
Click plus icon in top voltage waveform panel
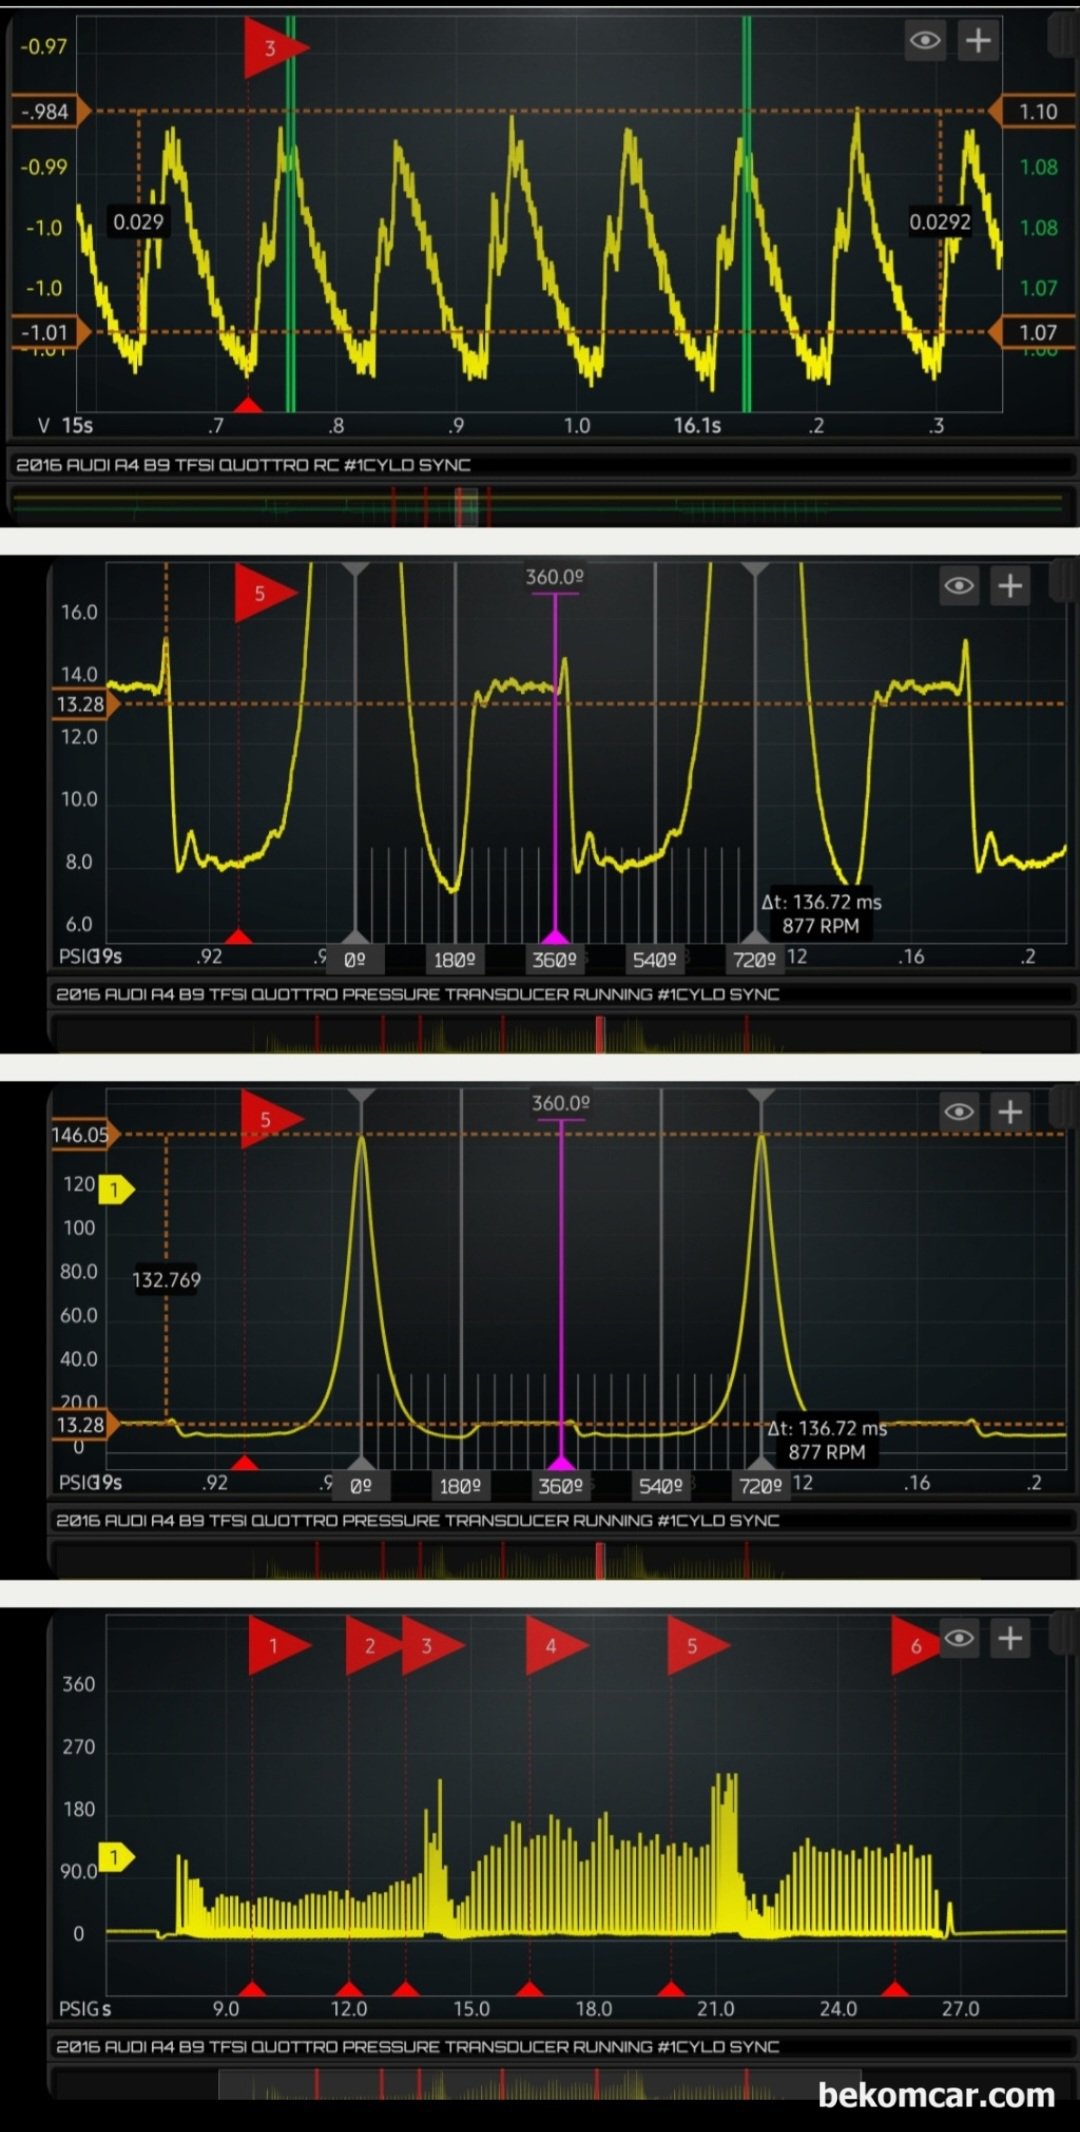tap(978, 41)
